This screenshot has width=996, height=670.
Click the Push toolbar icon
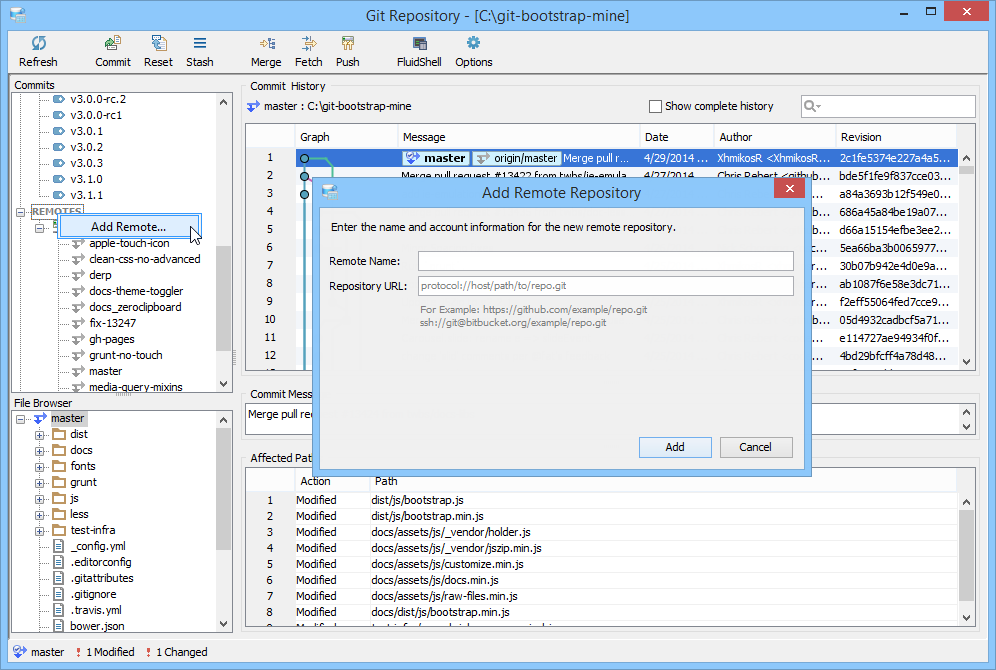[x=347, y=43]
